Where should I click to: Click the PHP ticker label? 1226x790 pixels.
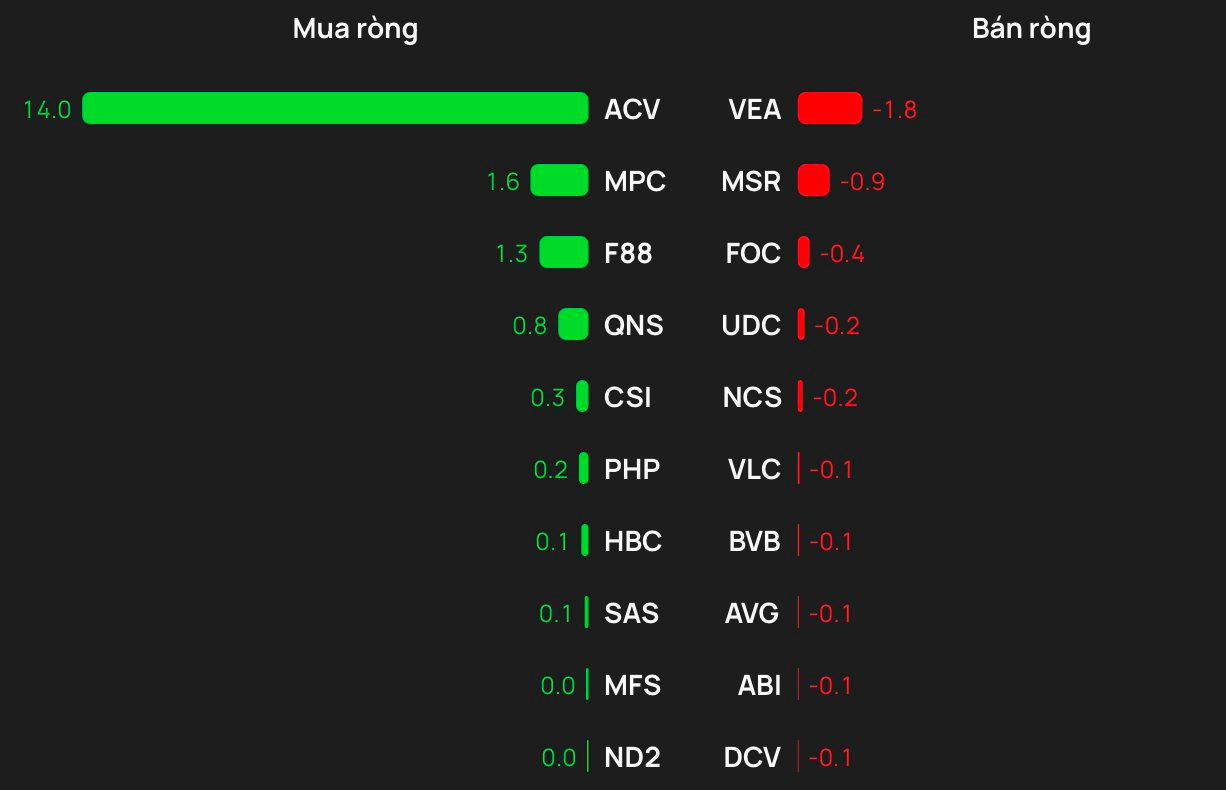point(632,470)
